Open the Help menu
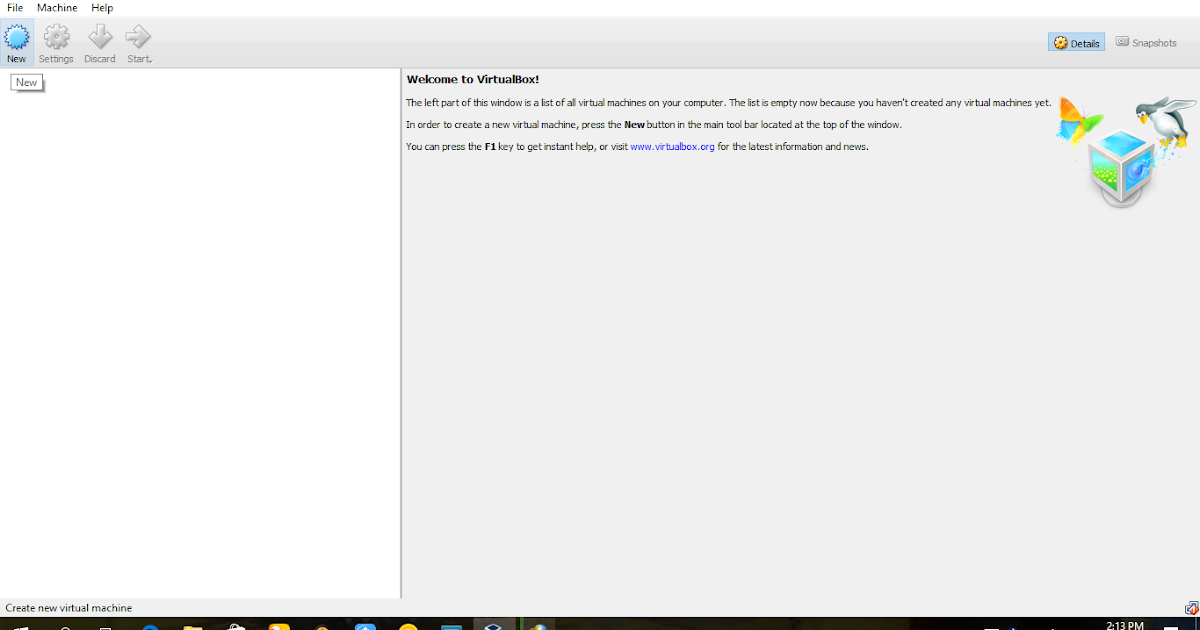 pos(102,8)
